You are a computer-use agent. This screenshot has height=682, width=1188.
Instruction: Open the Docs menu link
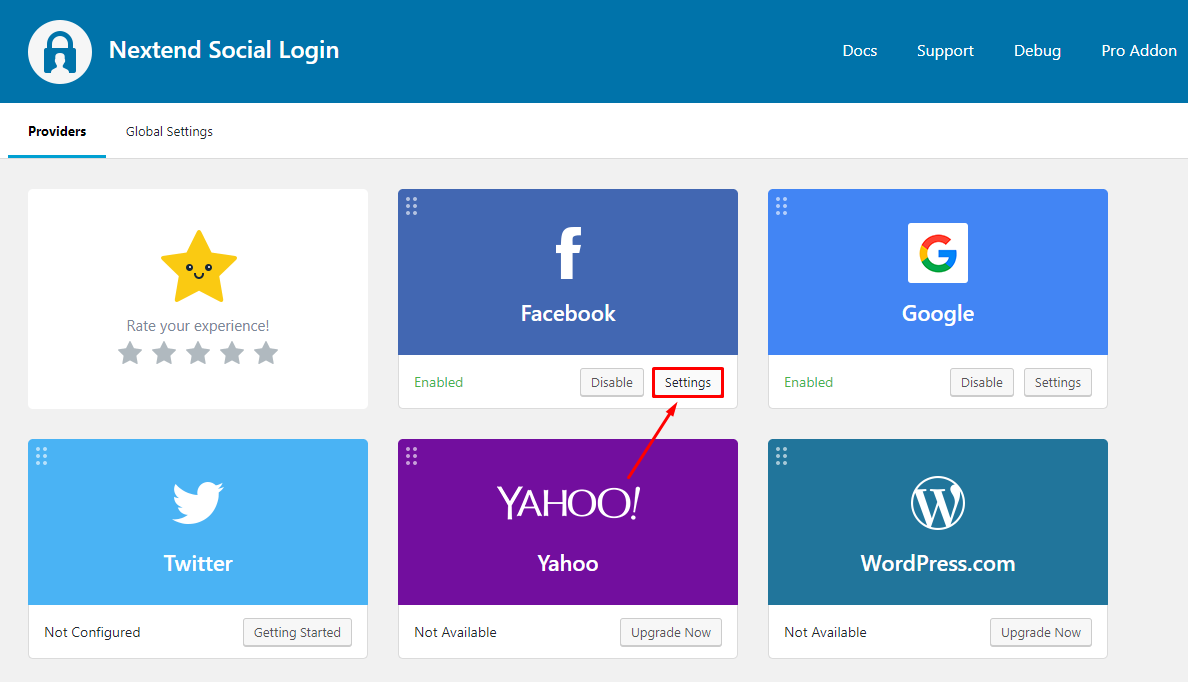click(860, 51)
